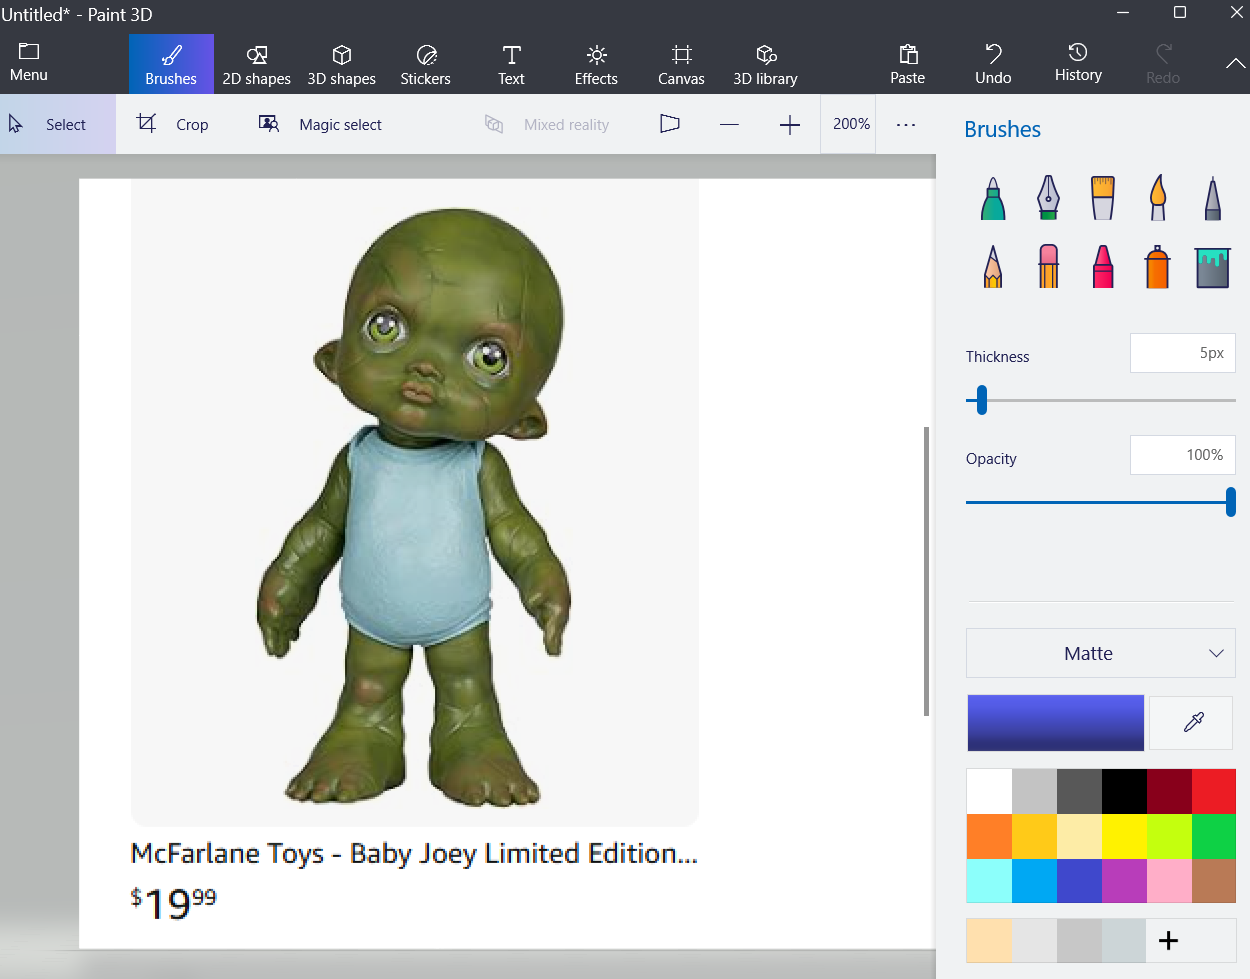The width and height of the screenshot is (1250, 979).
Task: Select the Crayon brush
Action: point(1103,267)
